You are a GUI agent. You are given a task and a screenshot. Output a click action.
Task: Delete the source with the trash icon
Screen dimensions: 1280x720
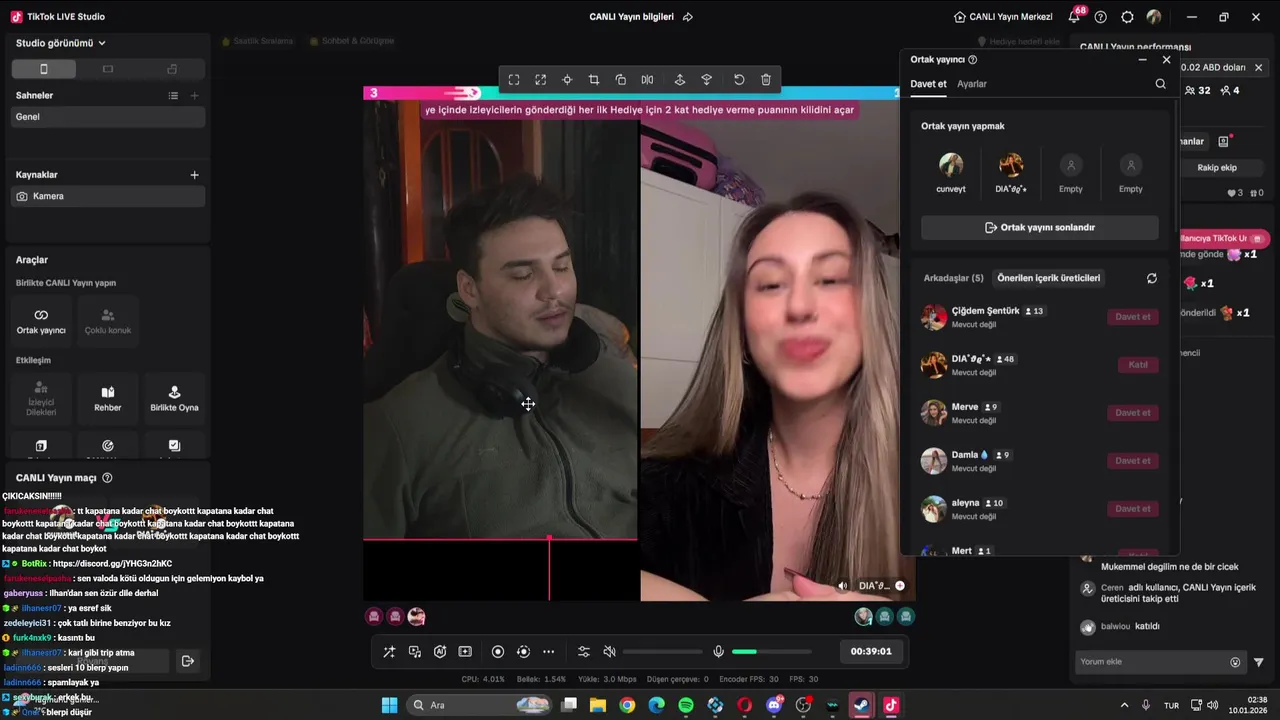point(766,80)
